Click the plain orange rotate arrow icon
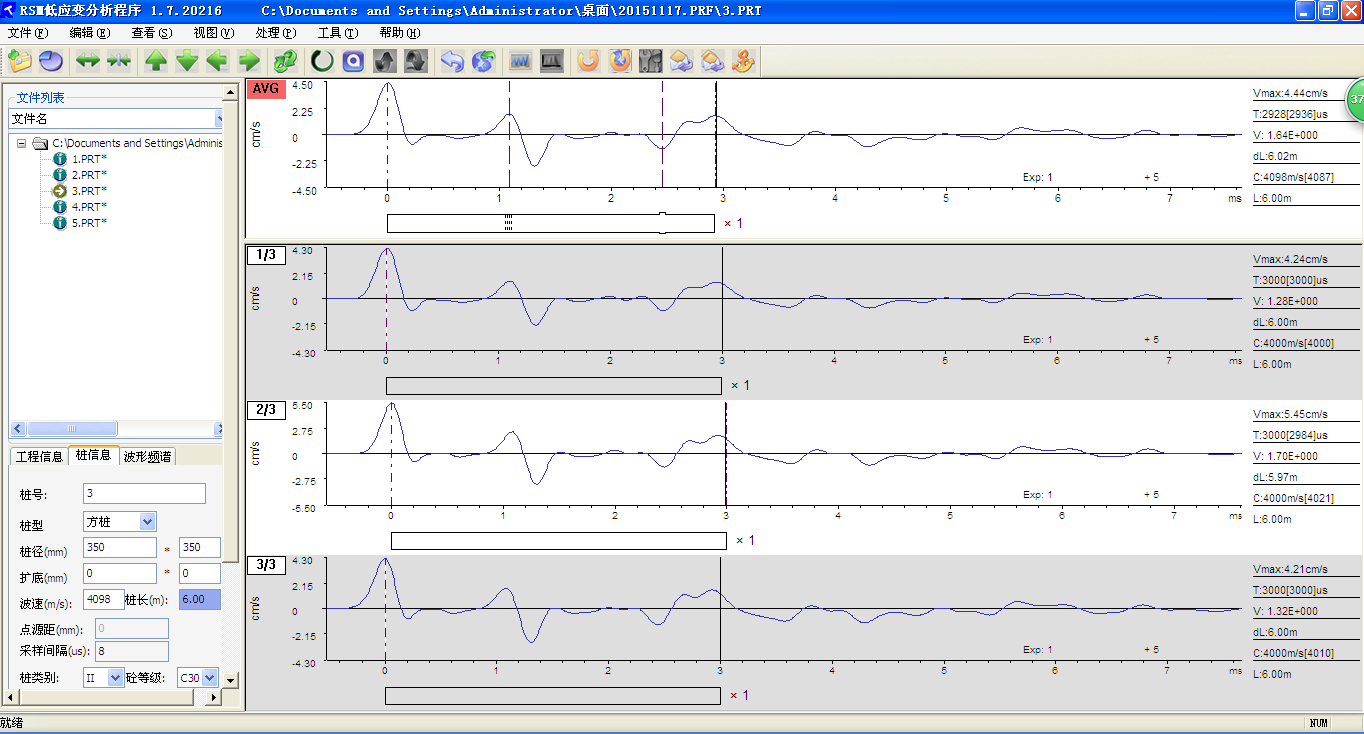 589,61
